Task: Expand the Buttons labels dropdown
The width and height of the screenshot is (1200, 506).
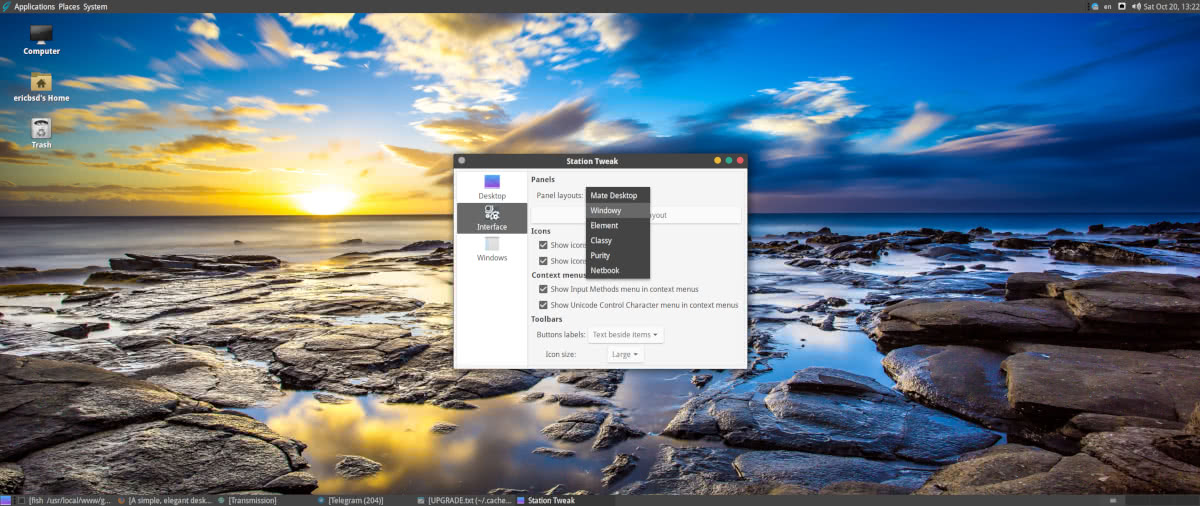Action: 626,335
